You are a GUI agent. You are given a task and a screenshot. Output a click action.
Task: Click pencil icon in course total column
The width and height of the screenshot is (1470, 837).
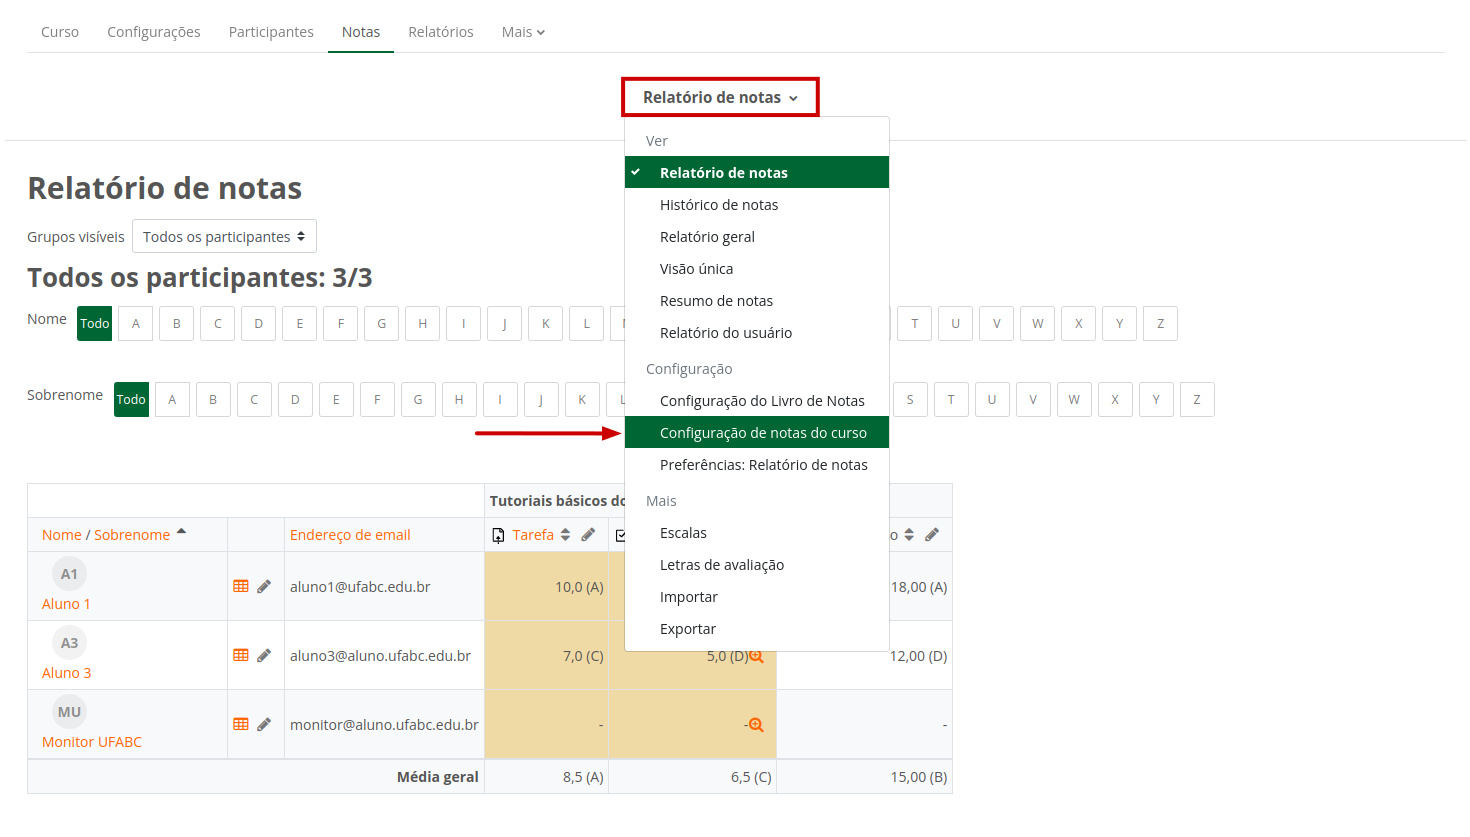tap(932, 535)
